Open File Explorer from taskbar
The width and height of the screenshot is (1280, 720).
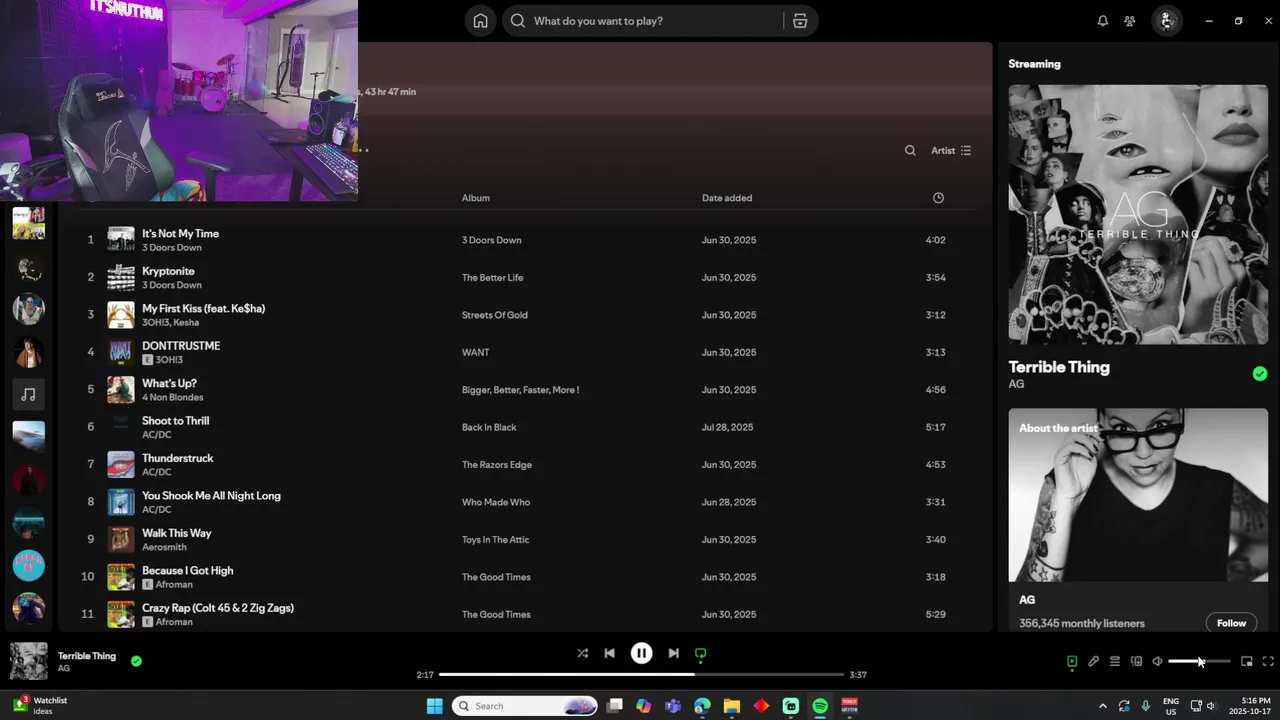pyautogui.click(x=732, y=706)
